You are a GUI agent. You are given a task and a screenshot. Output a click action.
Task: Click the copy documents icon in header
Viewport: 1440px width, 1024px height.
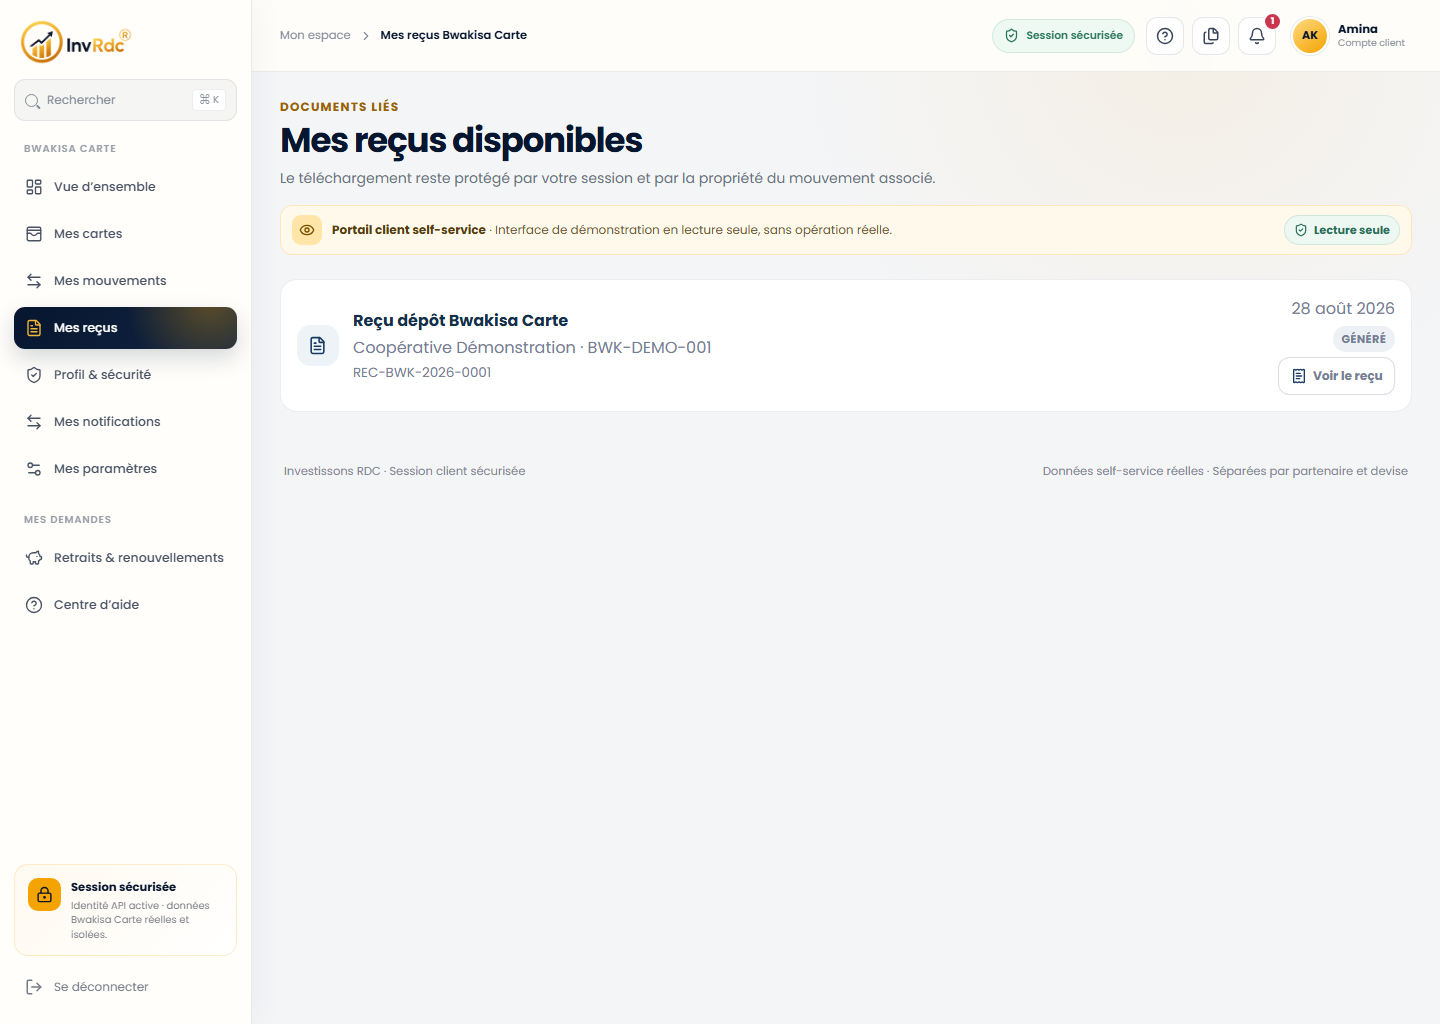(1211, 36)
